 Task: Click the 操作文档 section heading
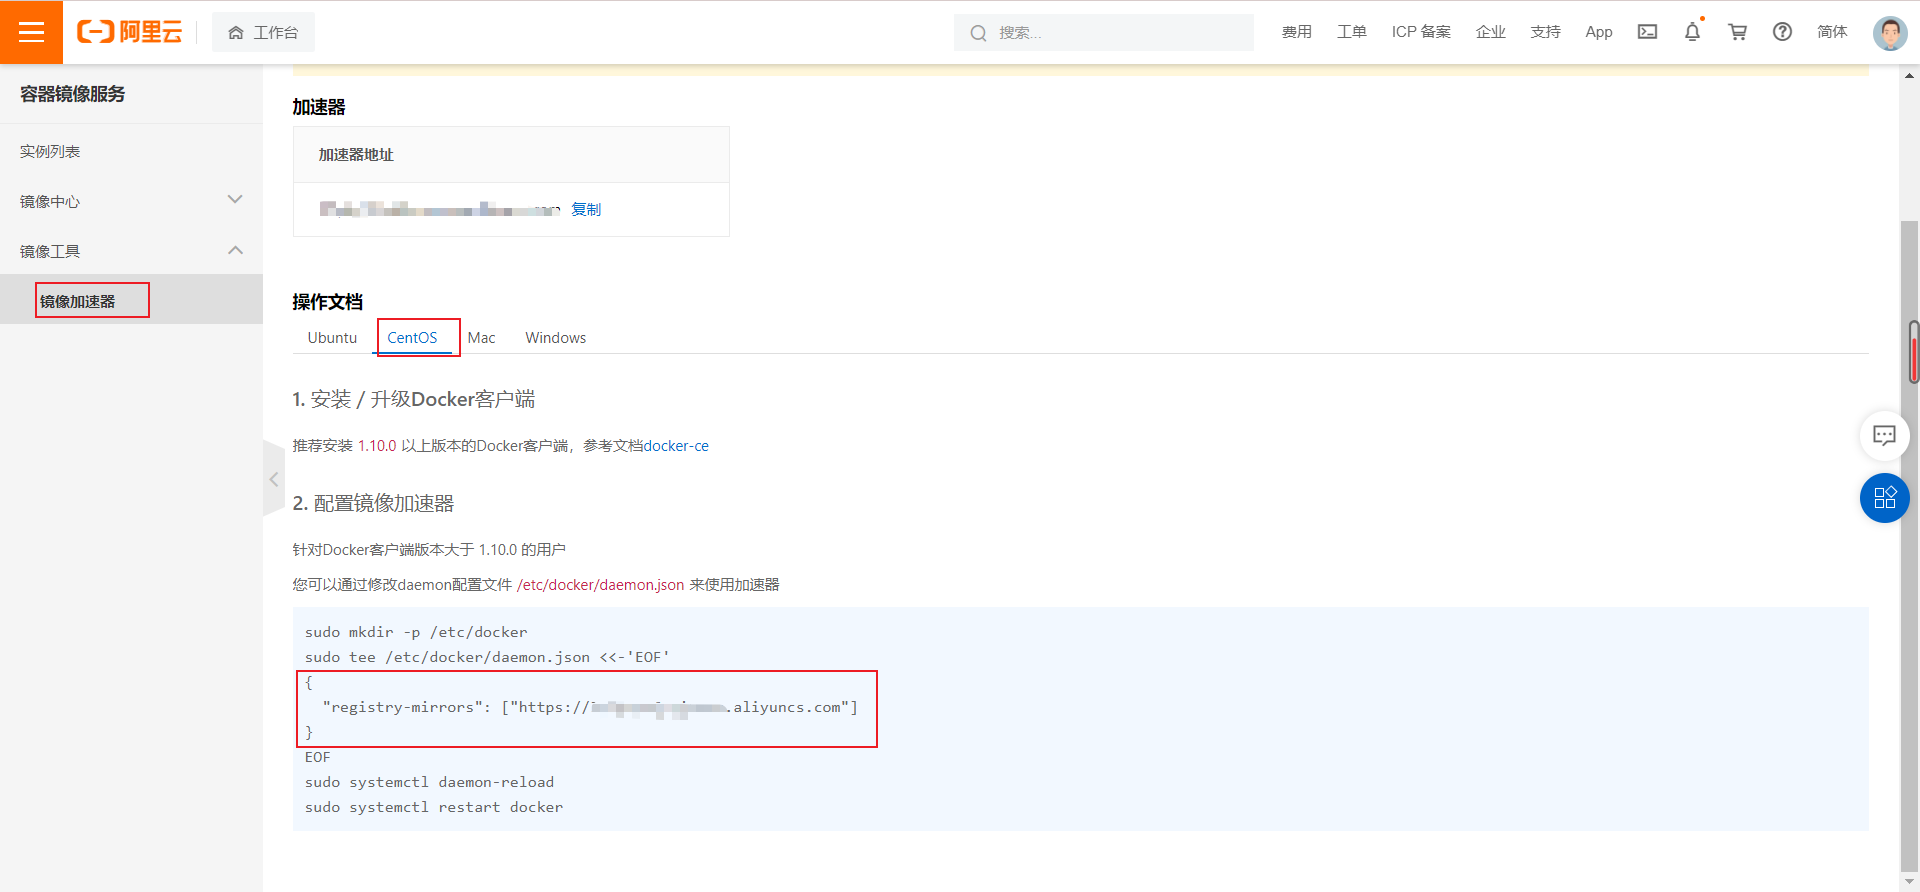[327, 302]
